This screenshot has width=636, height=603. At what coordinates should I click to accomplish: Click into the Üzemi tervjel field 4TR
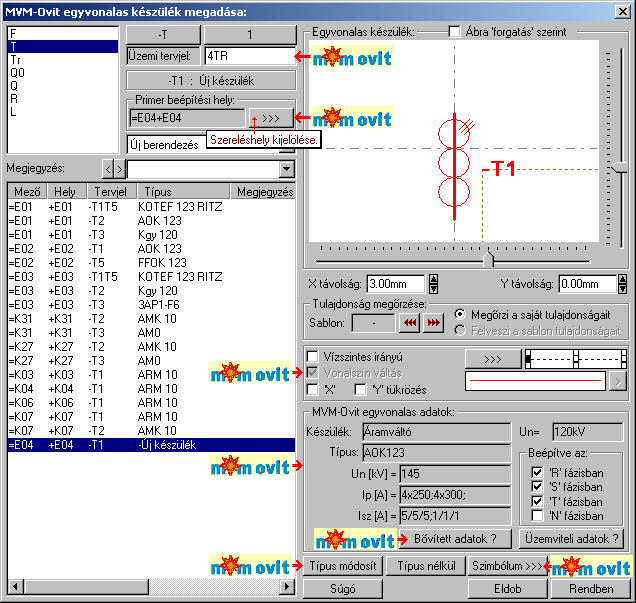[x=250, y=56]
